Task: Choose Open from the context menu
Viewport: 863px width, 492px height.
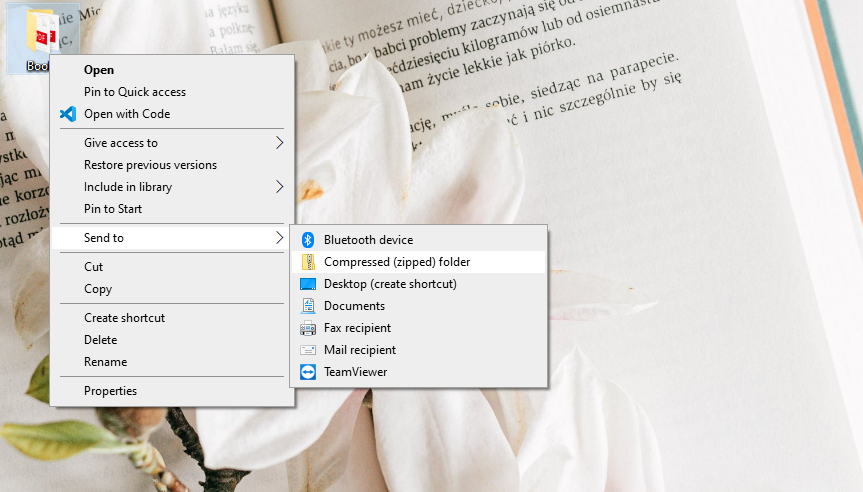Action: (x=172, y=70)
